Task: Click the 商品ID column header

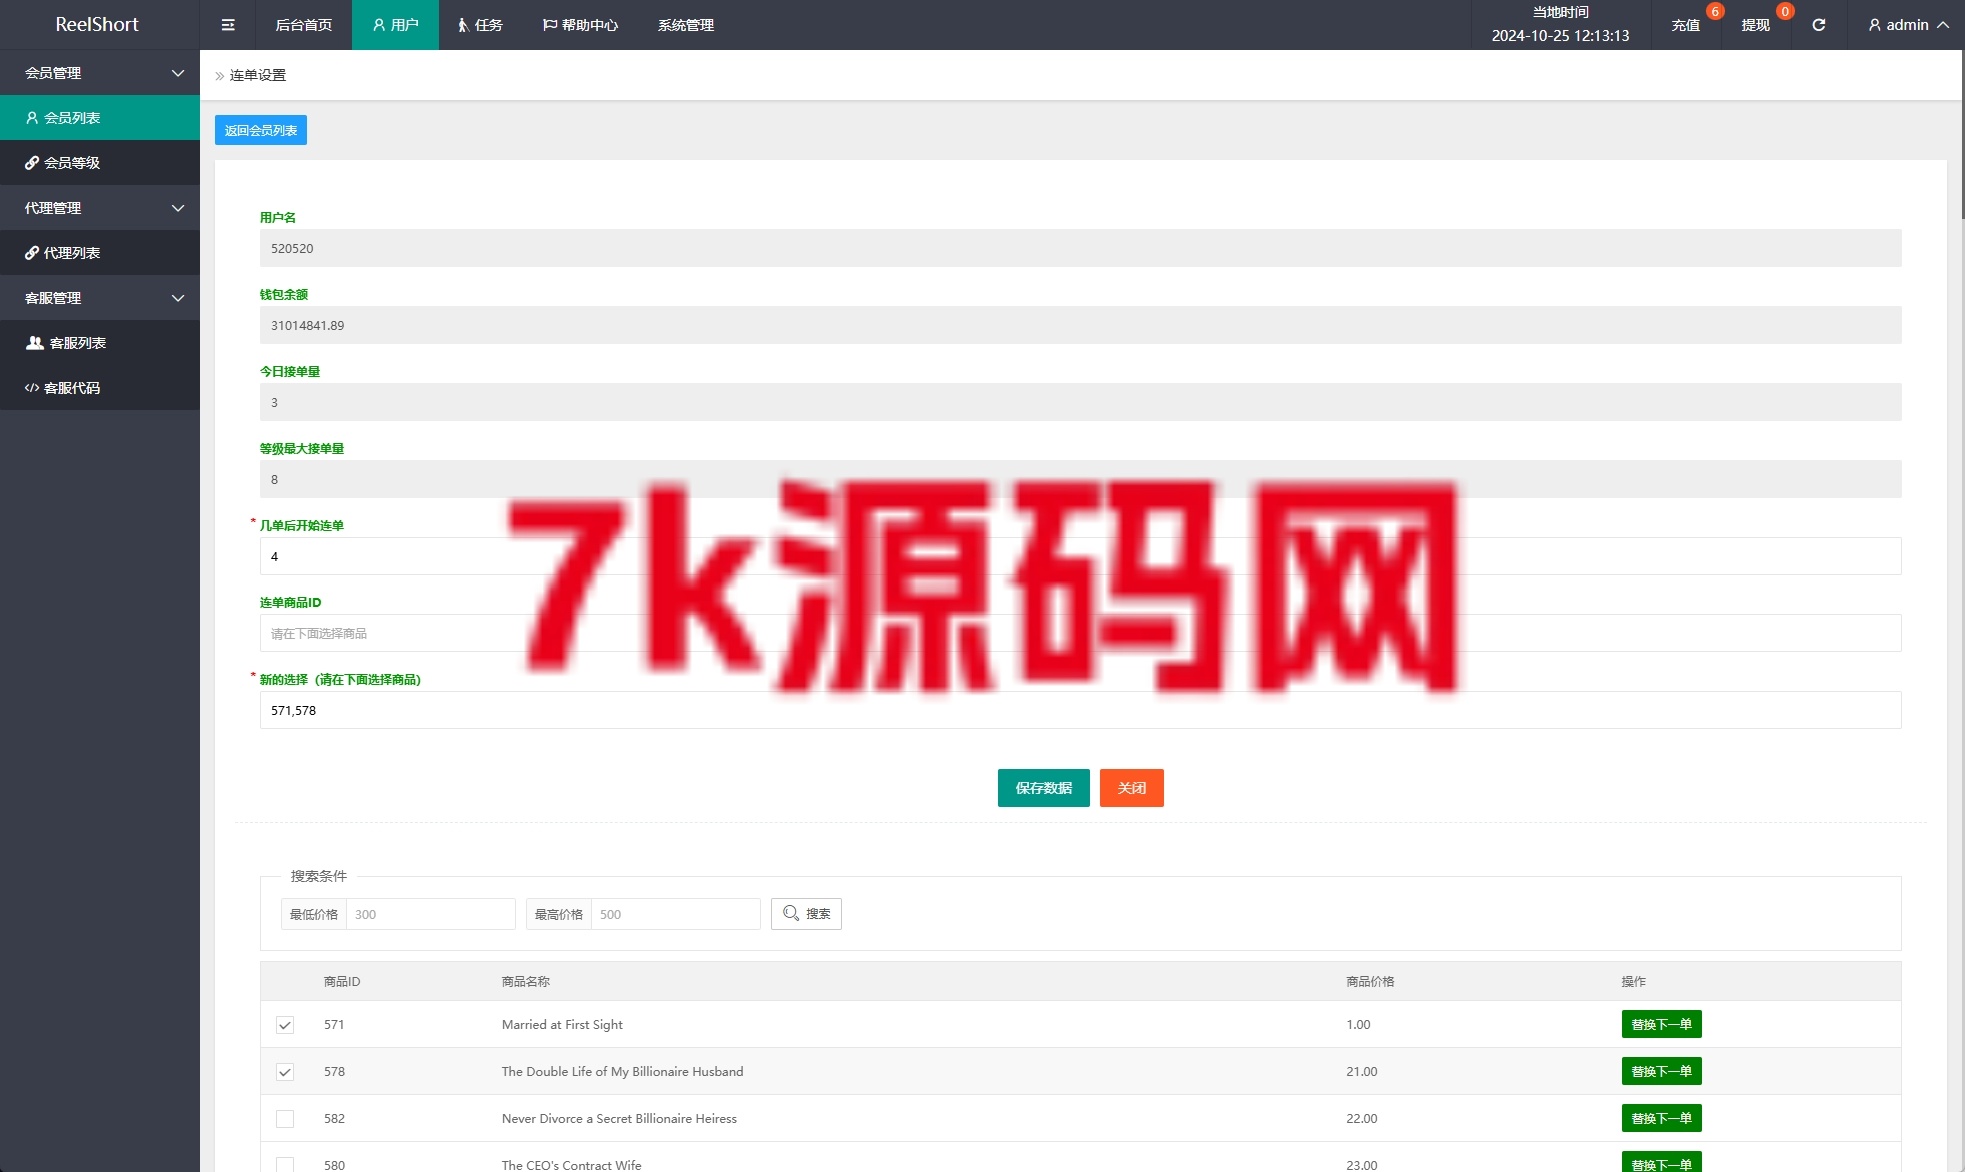Action: pos(342,982)
